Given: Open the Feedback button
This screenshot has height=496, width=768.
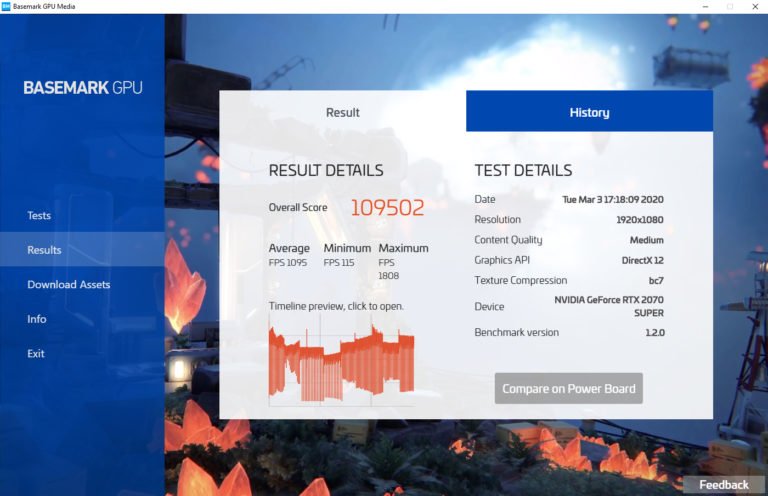Looking at the screenshot, I should [x=724, y=485].
